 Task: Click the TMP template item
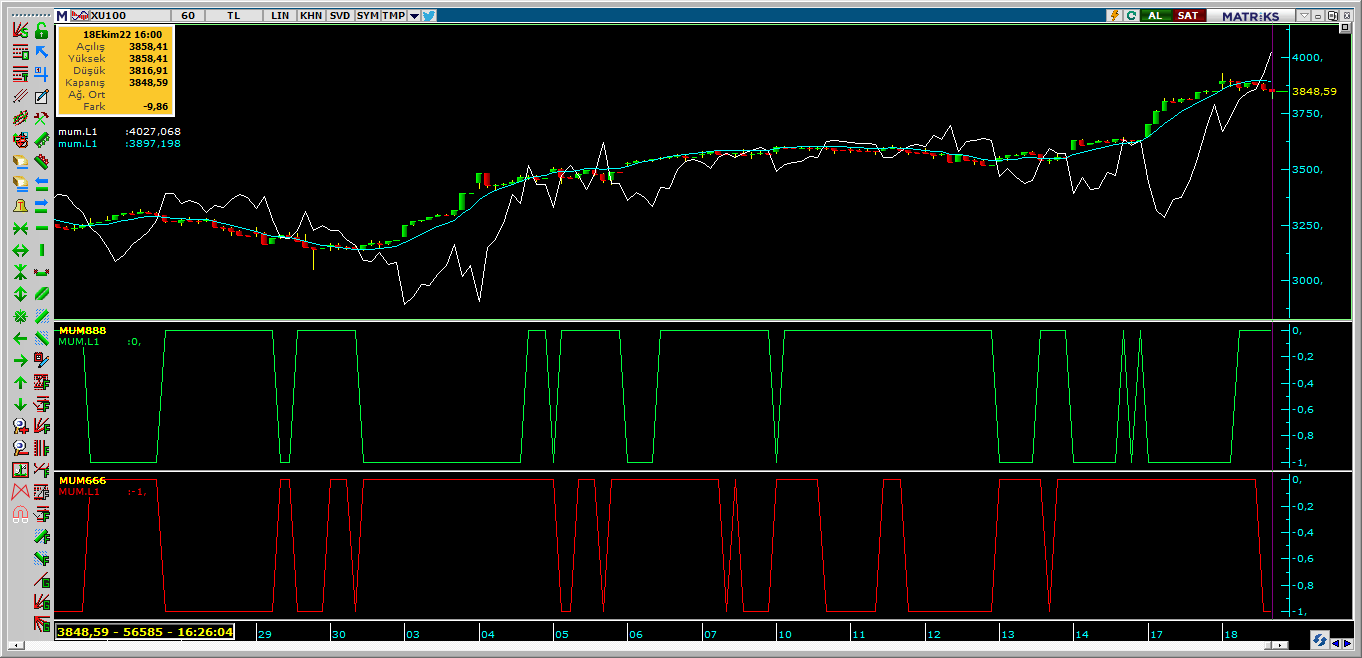click(394, 16)
